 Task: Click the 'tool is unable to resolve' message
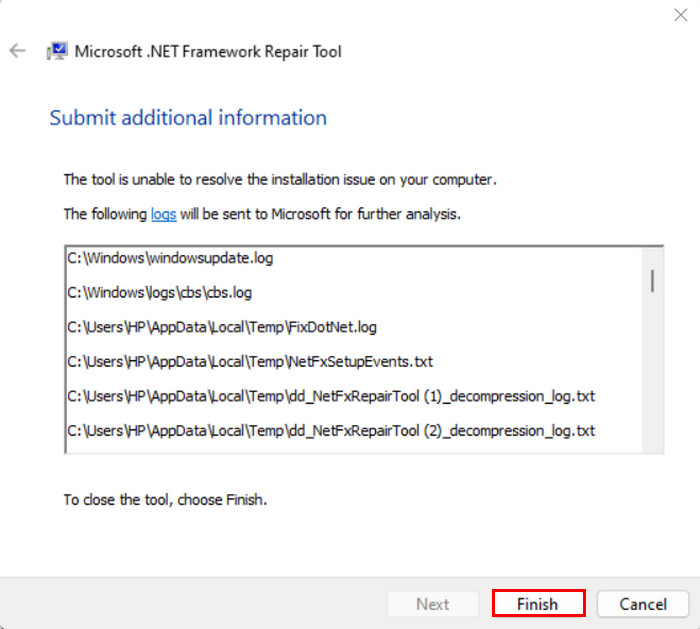pyautogui.click(x=280, y=179)
